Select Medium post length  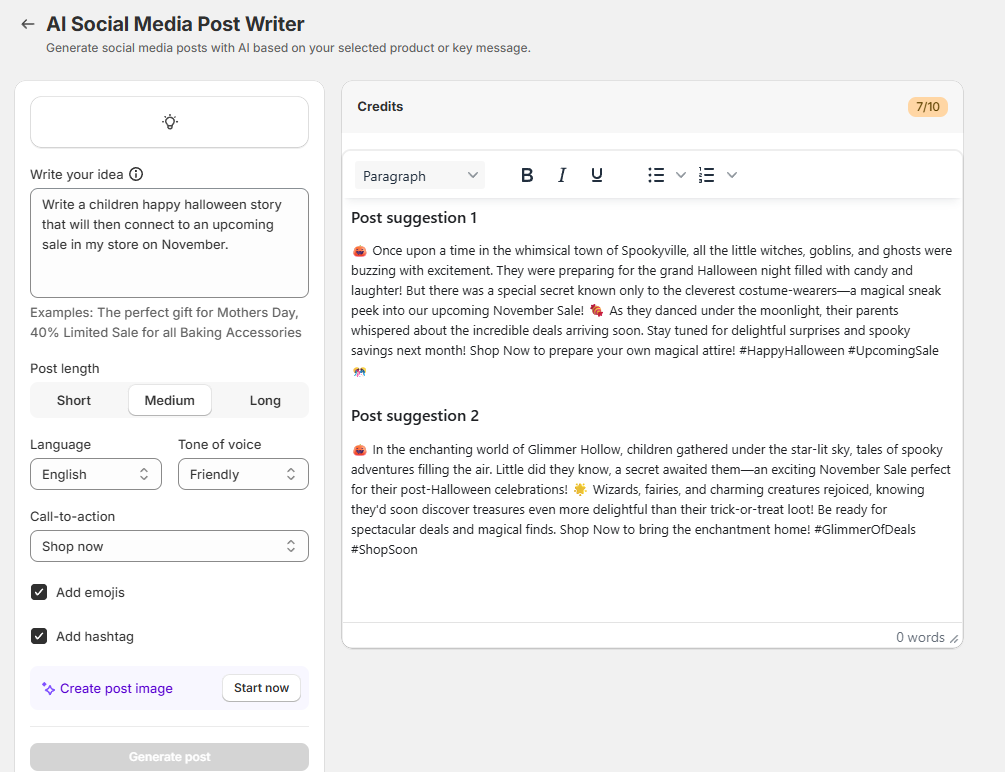pyautogui.click(x=170, y=400)
